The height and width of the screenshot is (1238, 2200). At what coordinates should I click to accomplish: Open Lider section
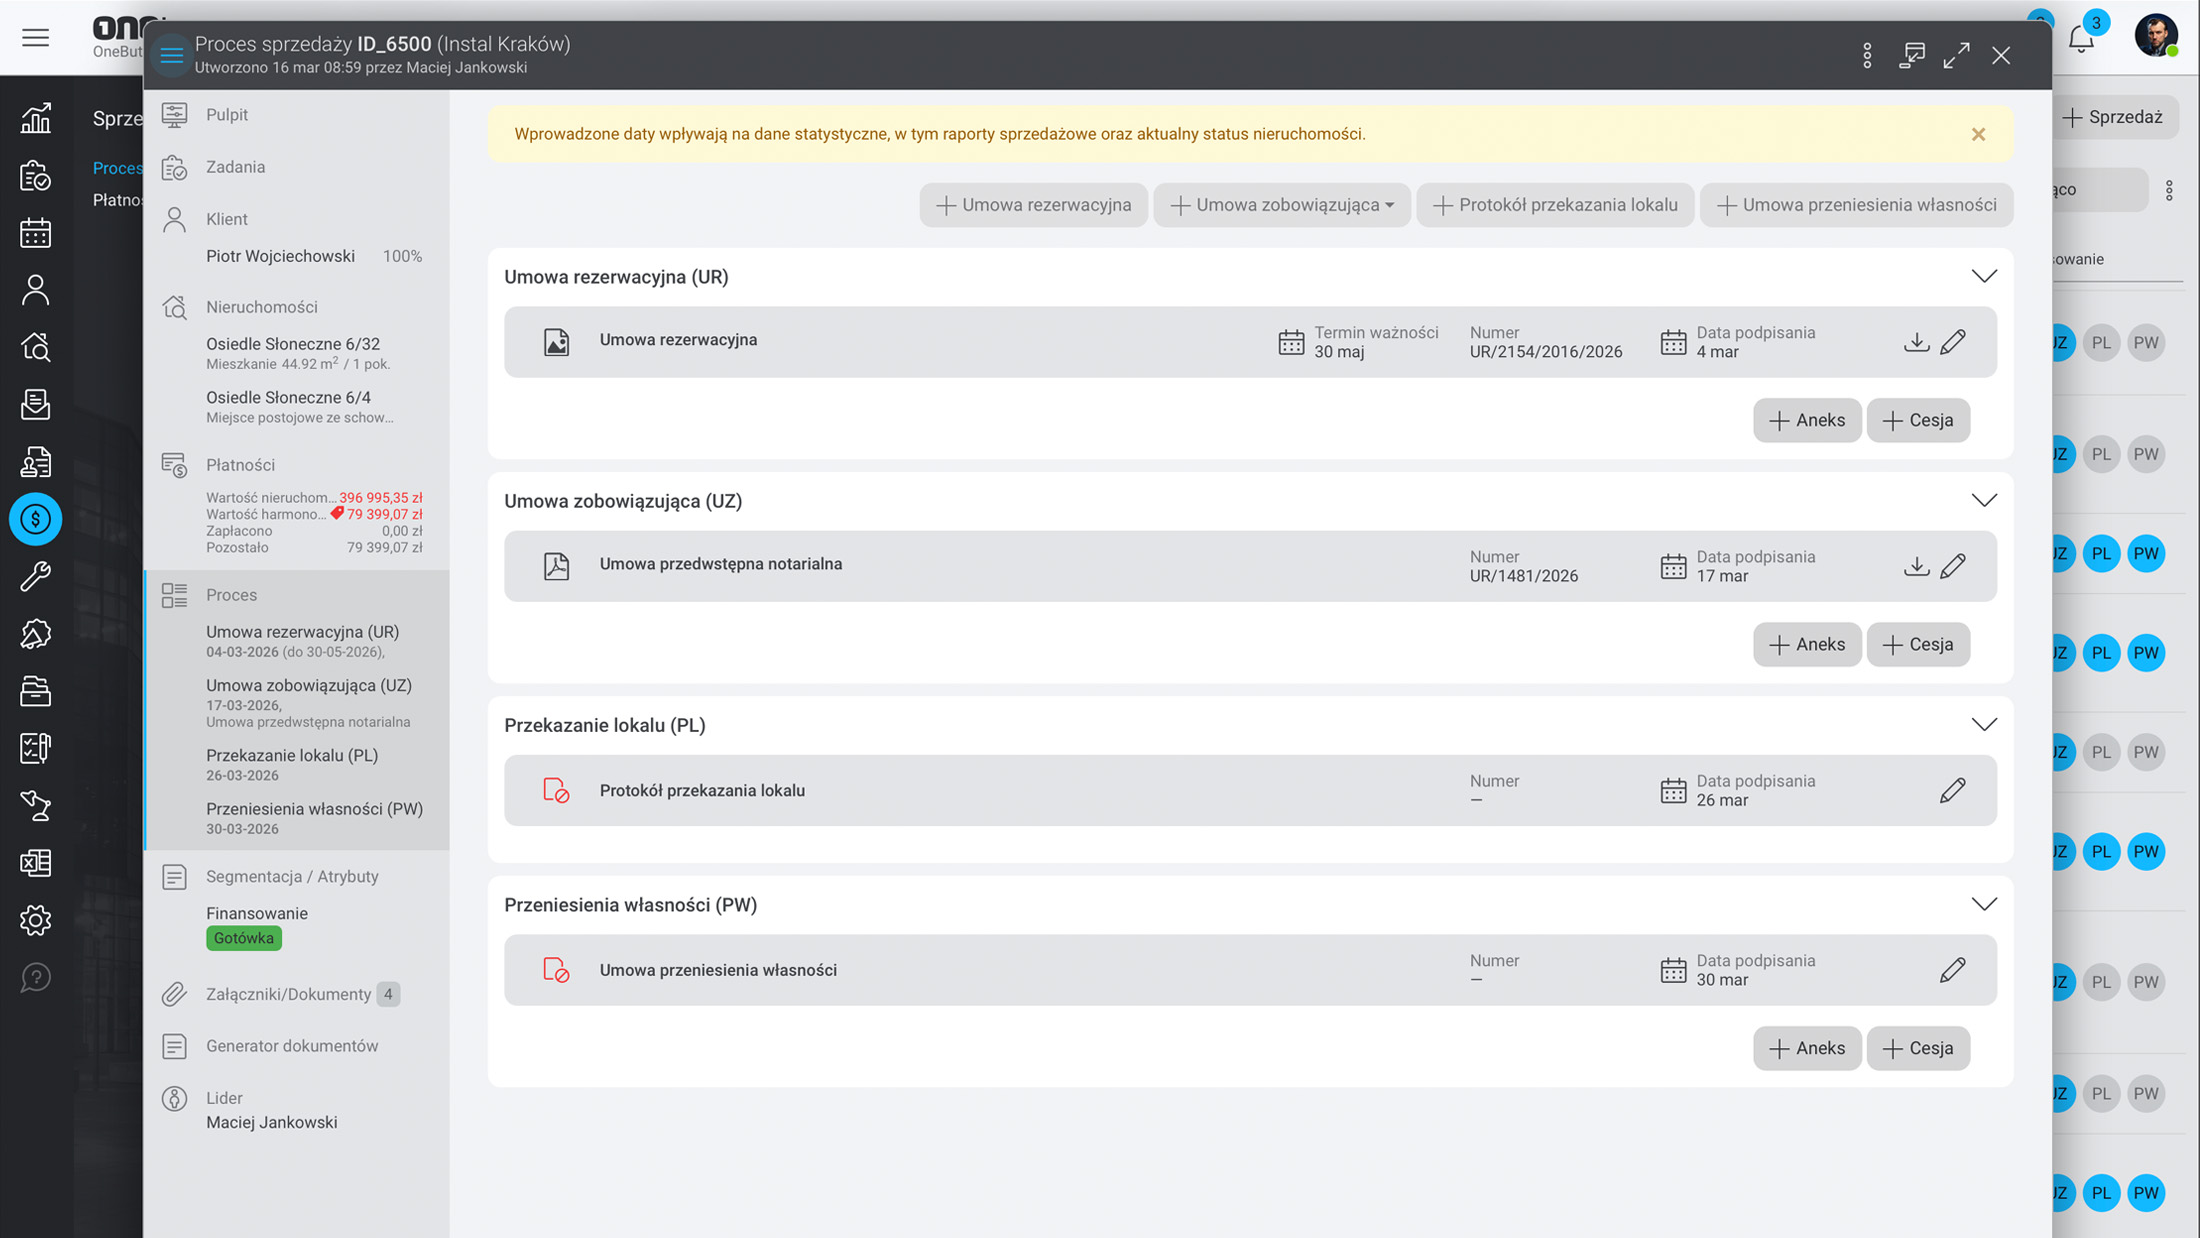pyautogui.click(x=224, y=1098)
